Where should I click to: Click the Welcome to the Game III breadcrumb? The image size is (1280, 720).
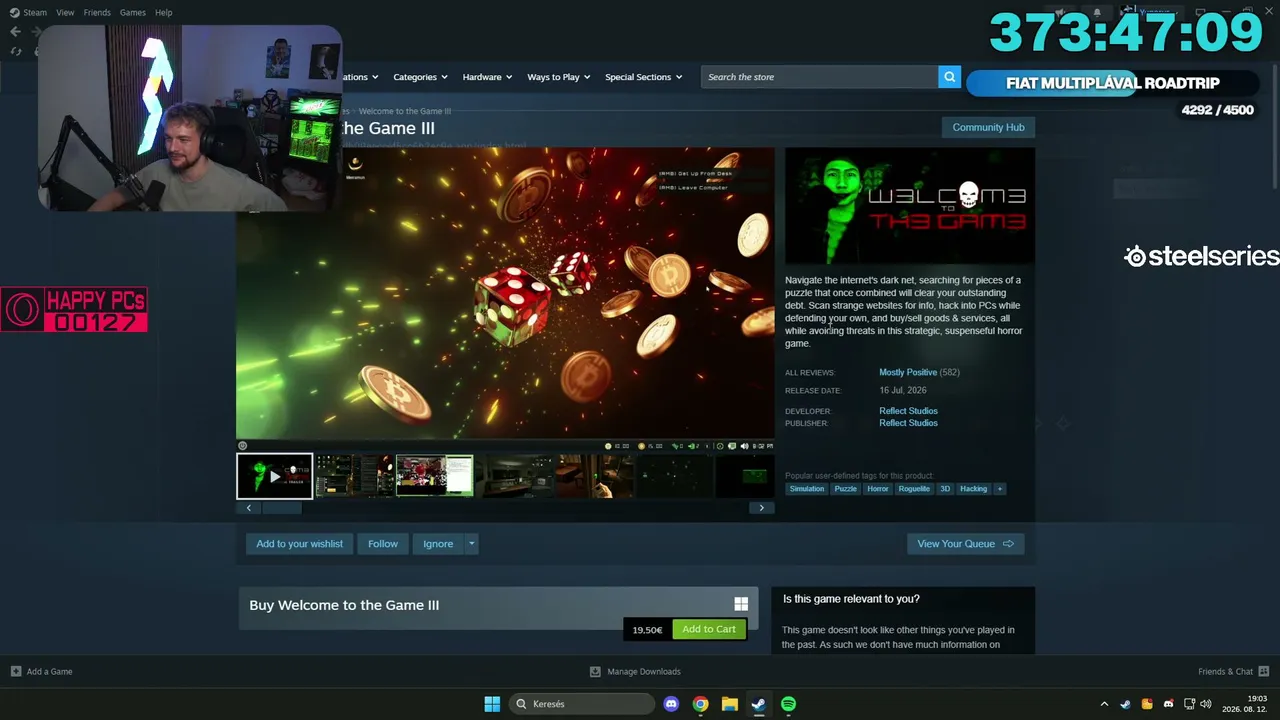[405, 111]
